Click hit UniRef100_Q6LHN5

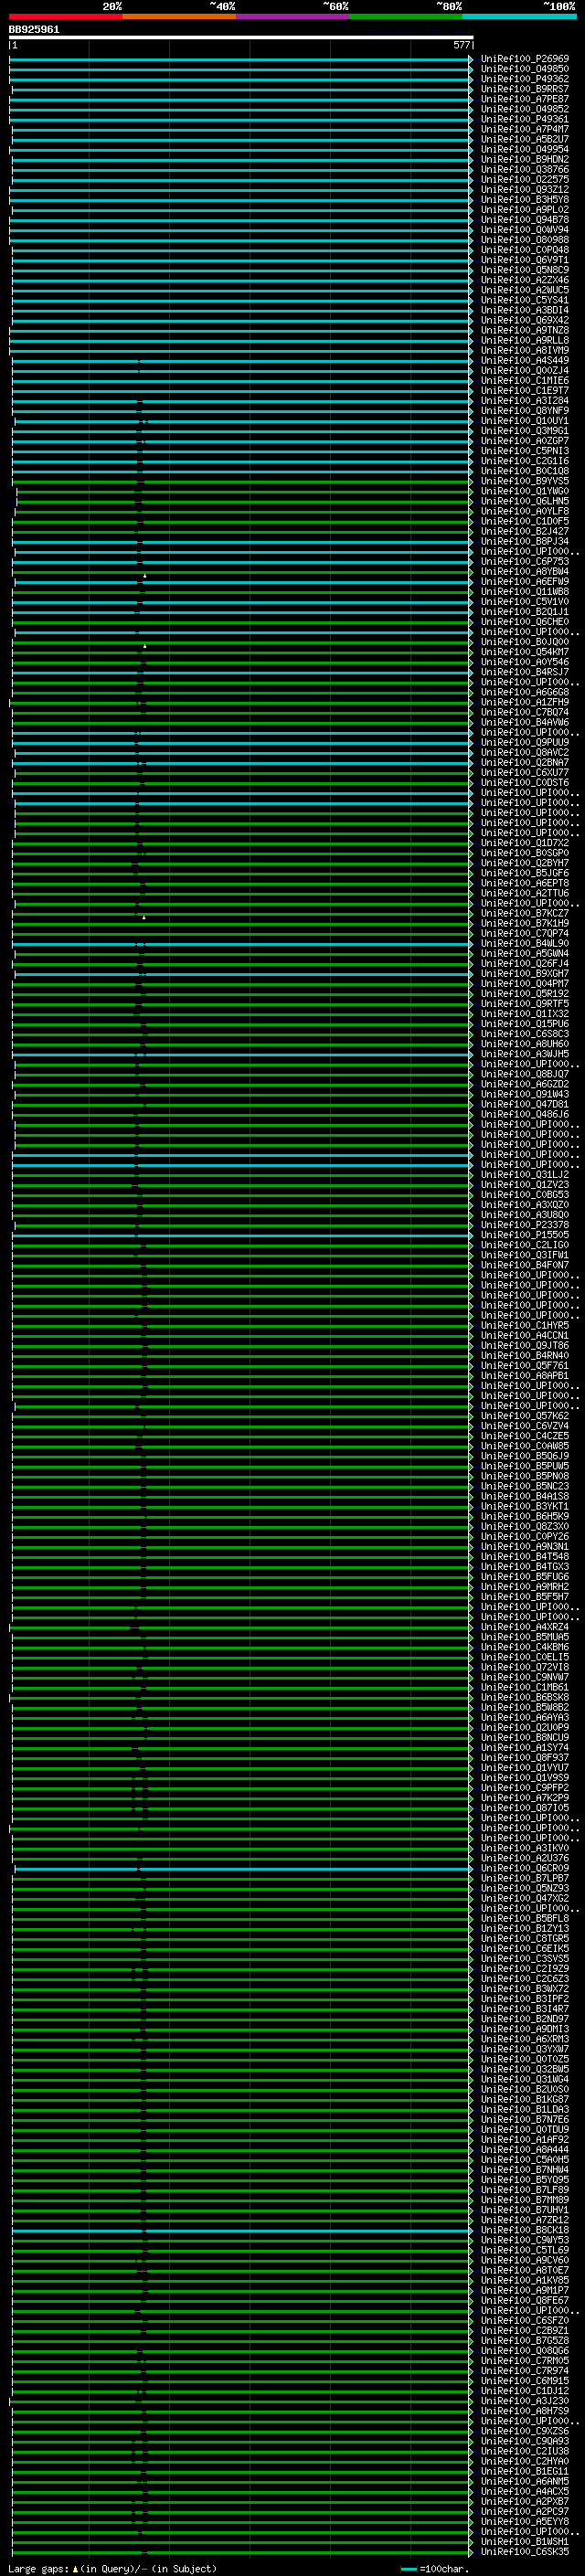coord(525,501)
